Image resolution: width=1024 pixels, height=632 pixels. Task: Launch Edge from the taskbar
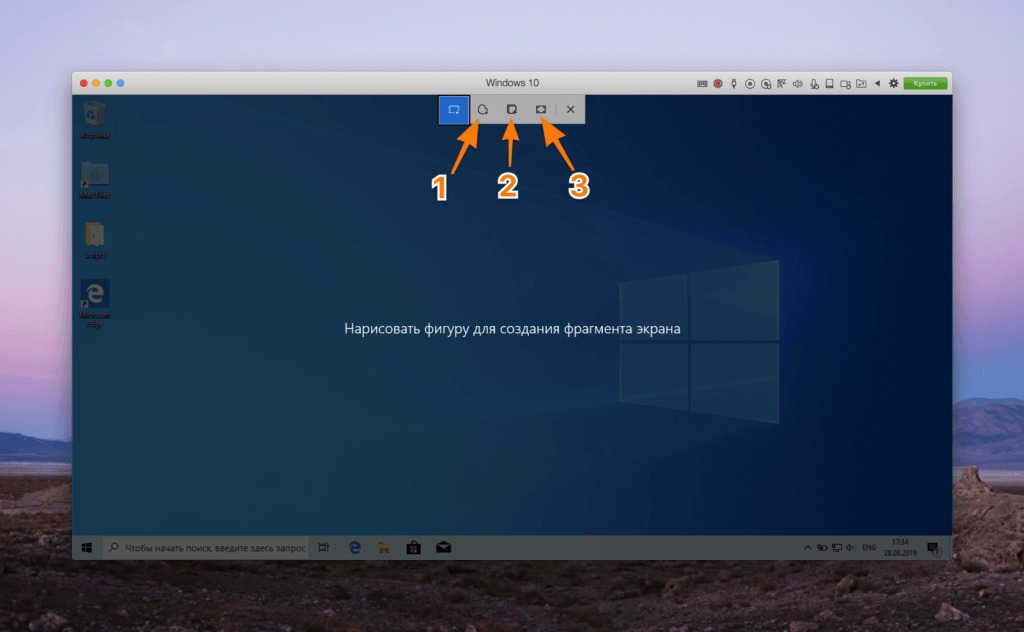tap(355, 548)
